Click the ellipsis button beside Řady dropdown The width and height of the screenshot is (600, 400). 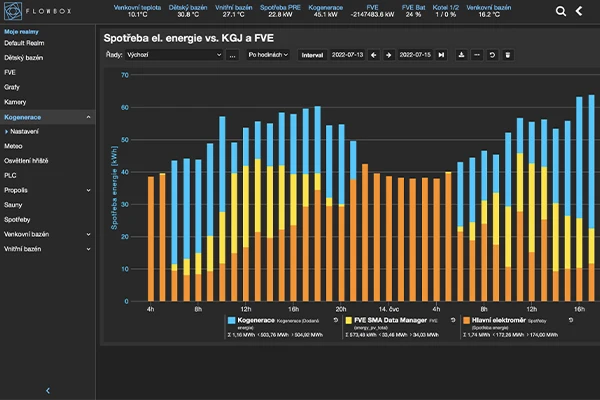click(232, 55)
